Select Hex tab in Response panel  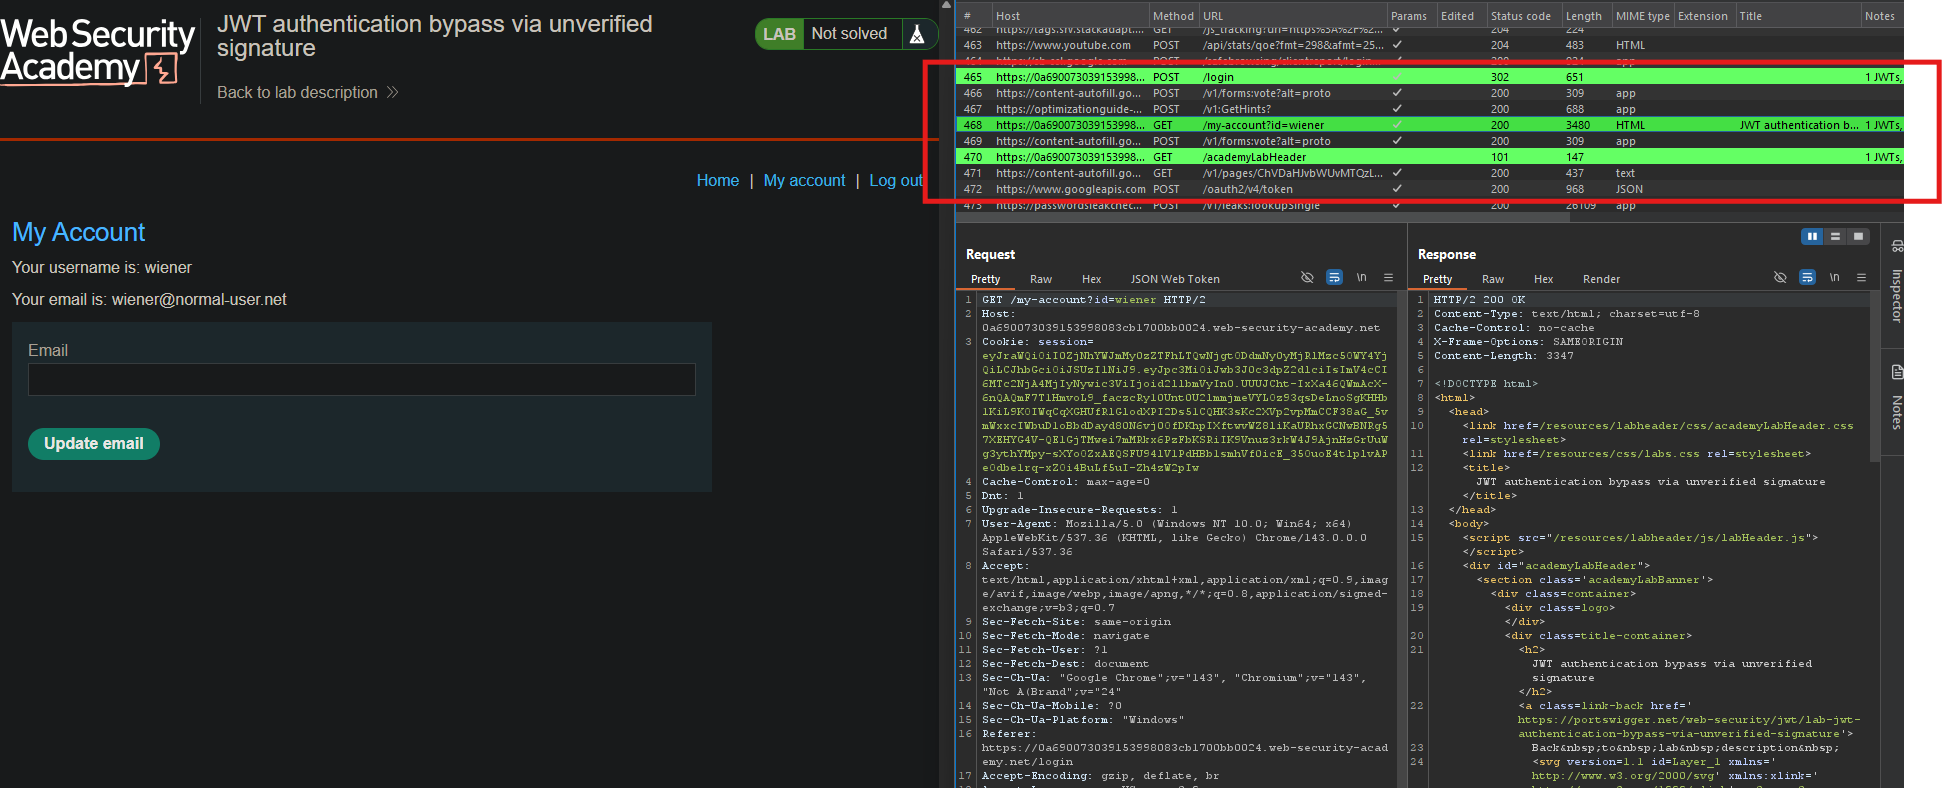coord(1543,279)
